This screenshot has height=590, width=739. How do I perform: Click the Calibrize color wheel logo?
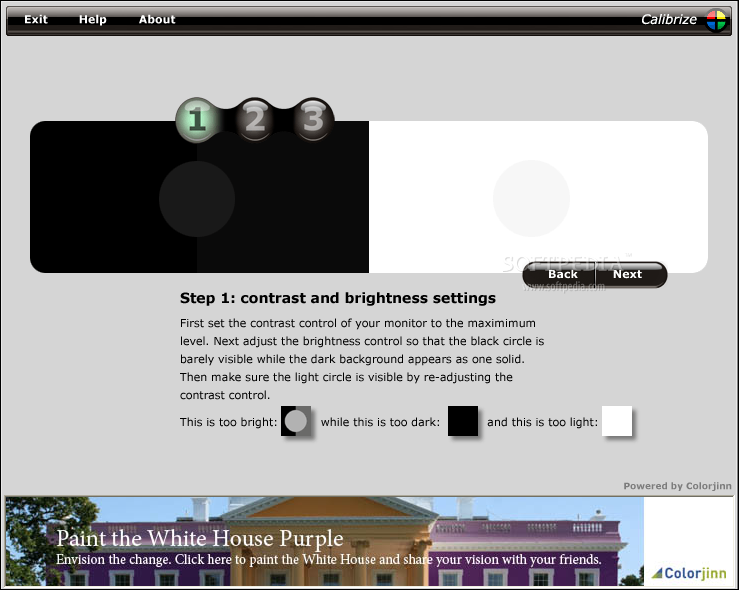(716, 20)
